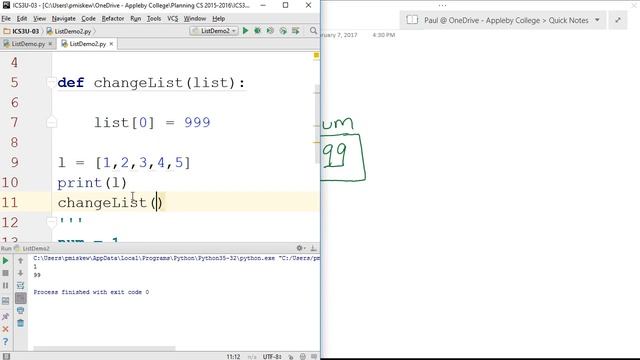
Task: Open Run panel settings gear
Action: coord(300,248)
